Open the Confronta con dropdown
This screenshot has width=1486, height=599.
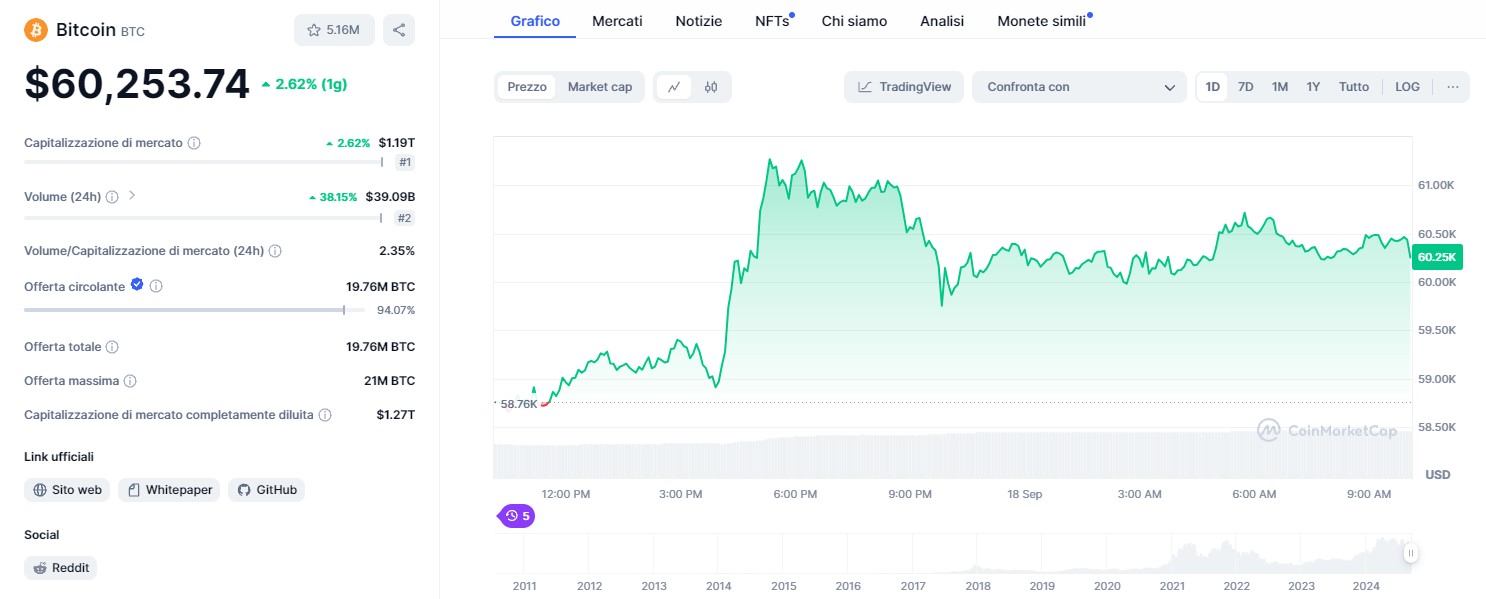(1079, 87)
